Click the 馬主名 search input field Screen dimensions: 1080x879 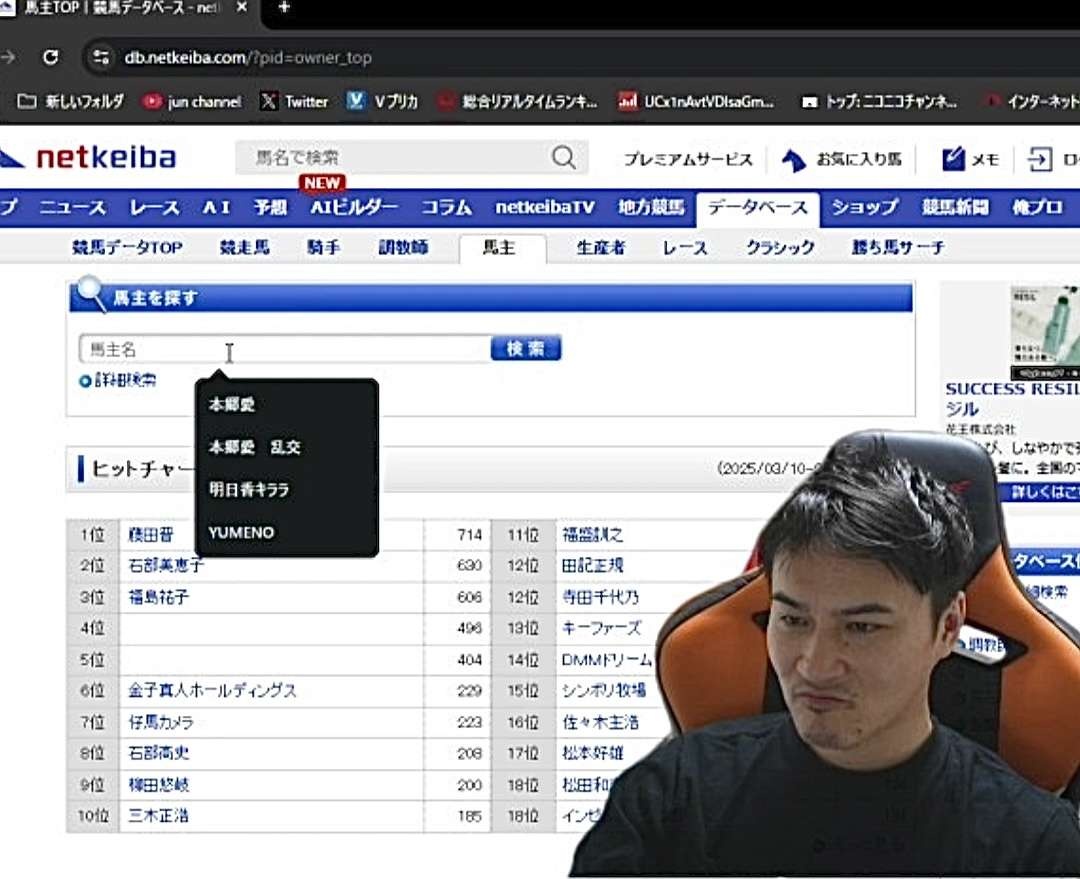click(283, 349)
